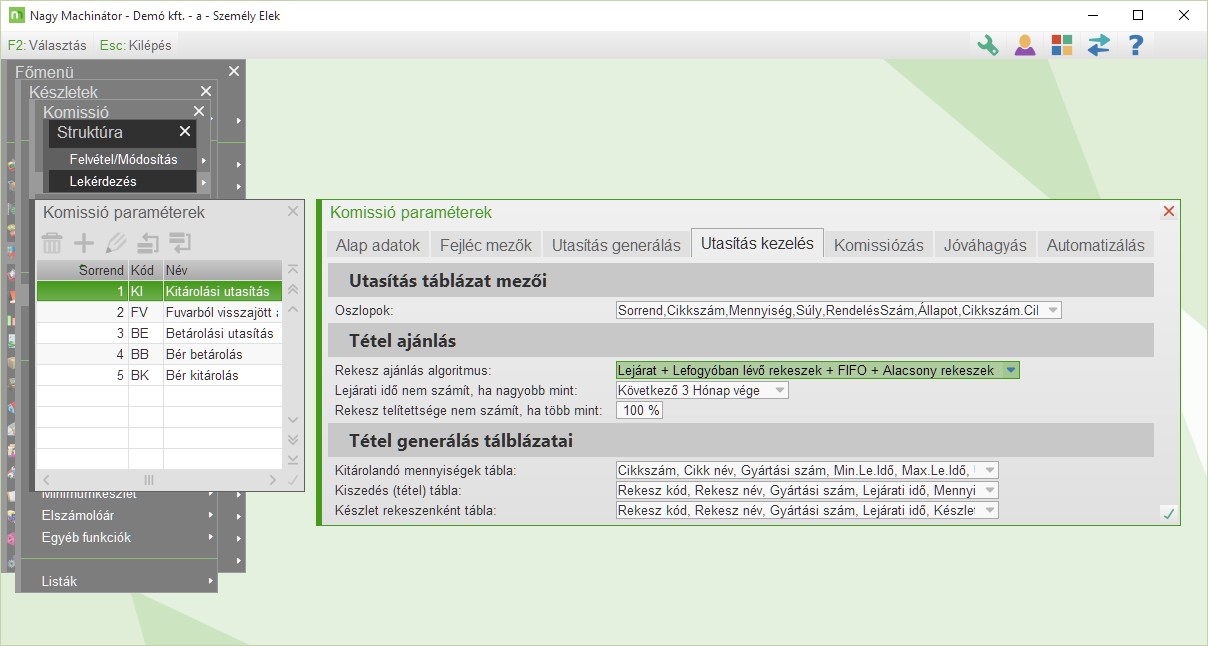The width and height of the screenshot is (1208, 646).
Task: Select the Bér betárolás row
Action: click(x=159, y=354)
